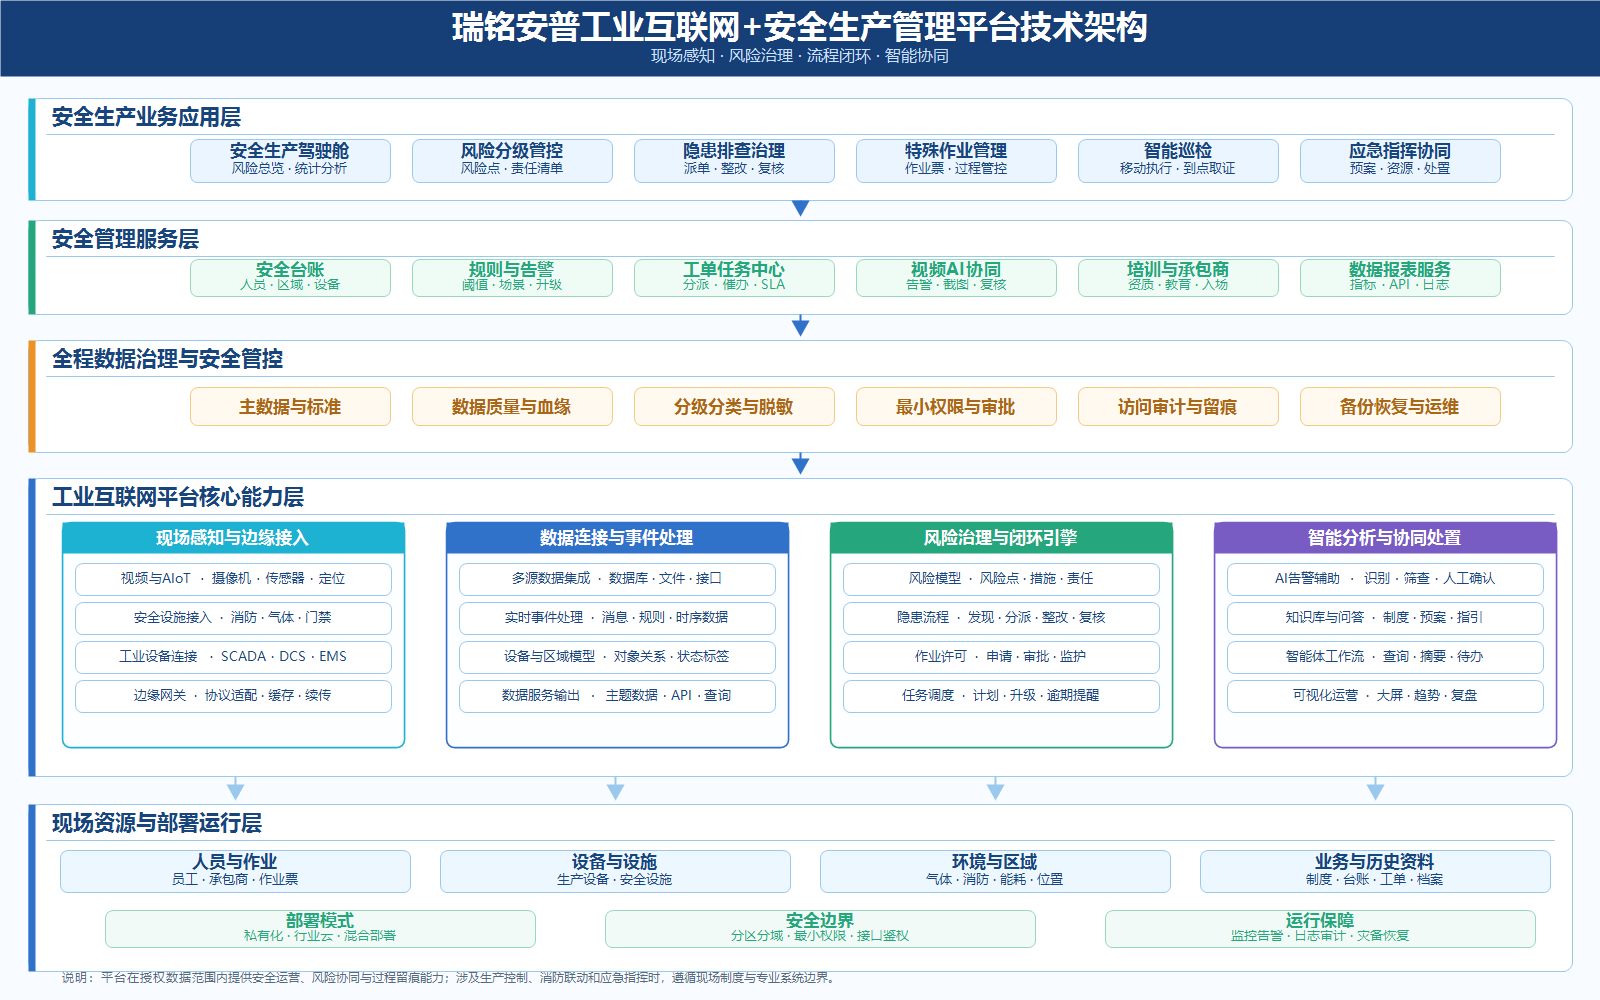This screenshot has width=1600, height=1000.
Task: Click the 分级分类与脱敏 box
Action: (x=734, y=406)
